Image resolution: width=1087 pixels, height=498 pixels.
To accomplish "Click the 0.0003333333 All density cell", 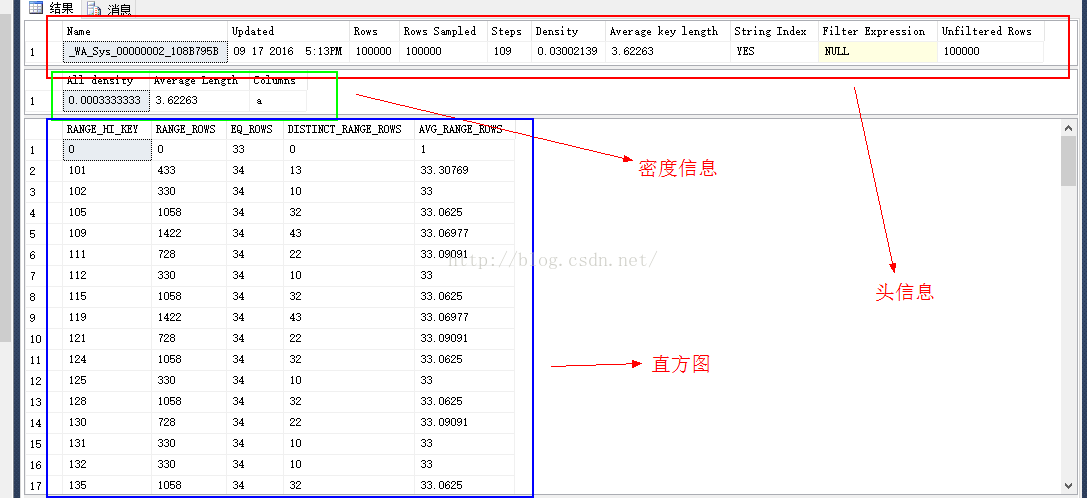I will (x=107, y=101).
